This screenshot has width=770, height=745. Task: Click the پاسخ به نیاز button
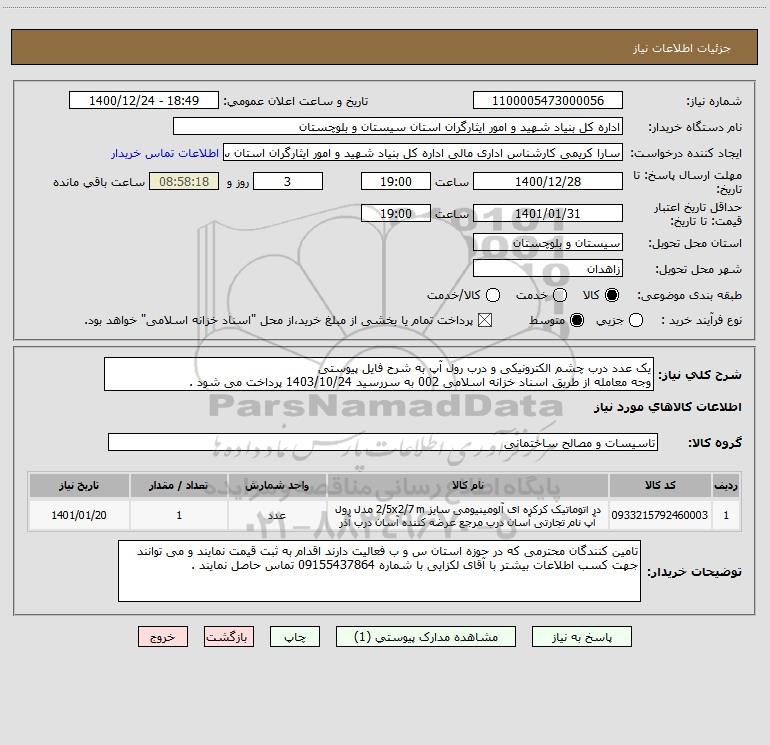click(x=581, y=637)
